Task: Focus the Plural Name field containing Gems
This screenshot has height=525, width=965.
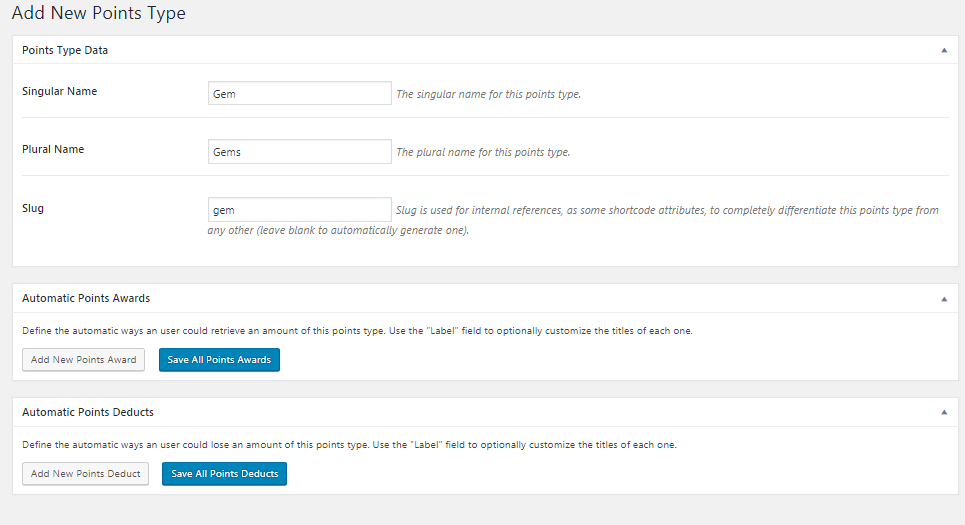Action: [300, 151]
